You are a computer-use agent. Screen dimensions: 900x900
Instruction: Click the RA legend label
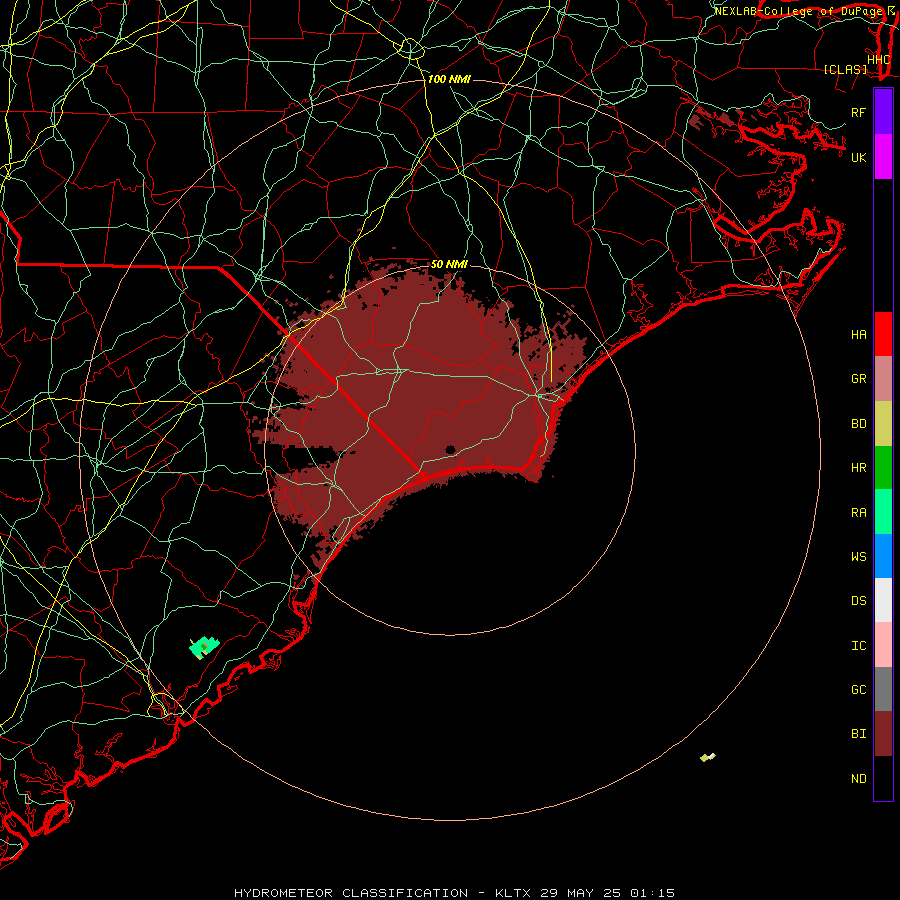point(859,513)
